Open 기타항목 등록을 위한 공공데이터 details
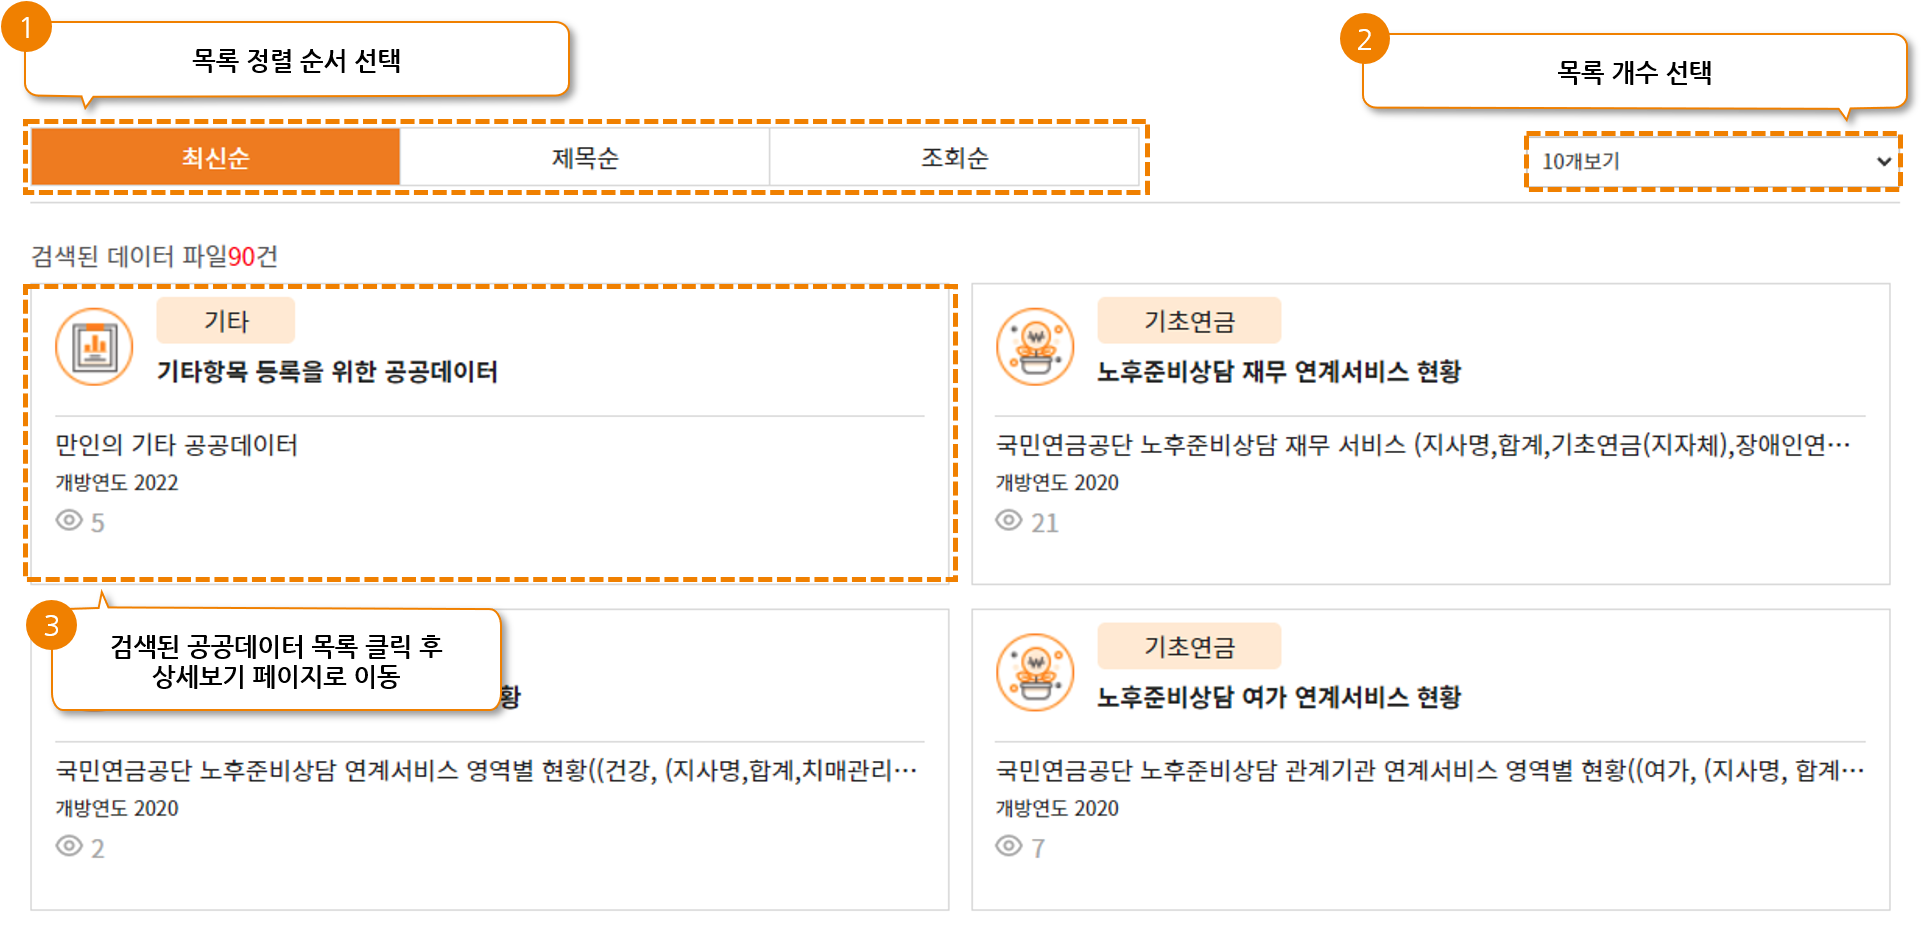The image size is (1921, 928). [x=327, y=372]
